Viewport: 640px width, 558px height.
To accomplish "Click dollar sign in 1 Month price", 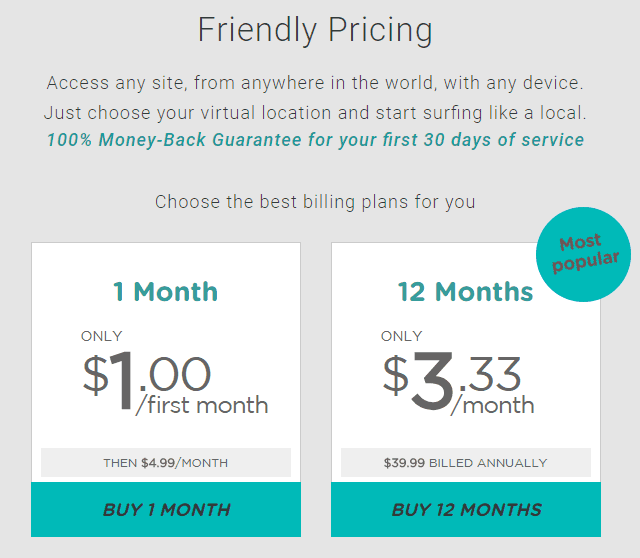I will click(x=96, y=375).
